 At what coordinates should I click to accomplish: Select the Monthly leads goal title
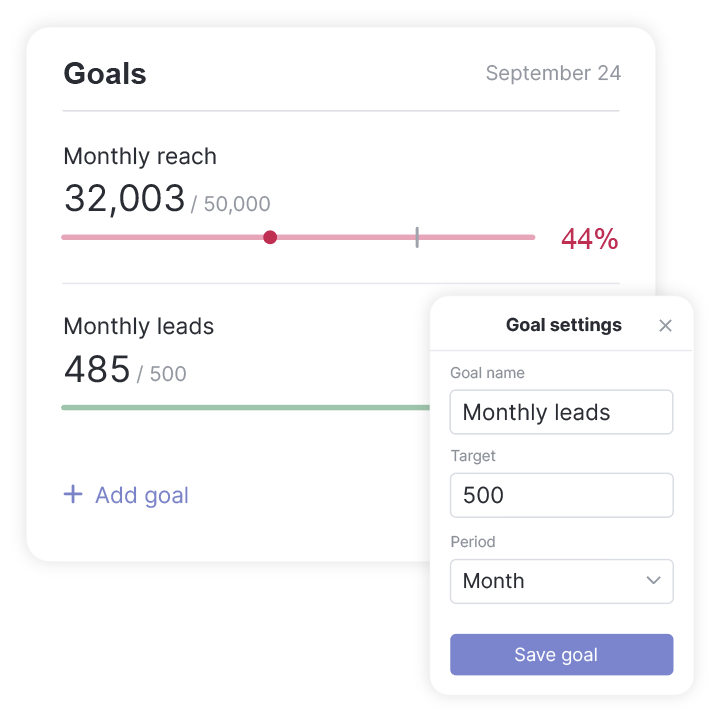(139, 326)
